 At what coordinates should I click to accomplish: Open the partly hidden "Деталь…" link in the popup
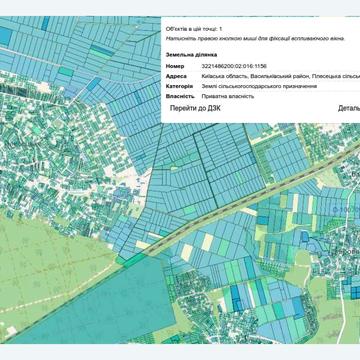349,108
